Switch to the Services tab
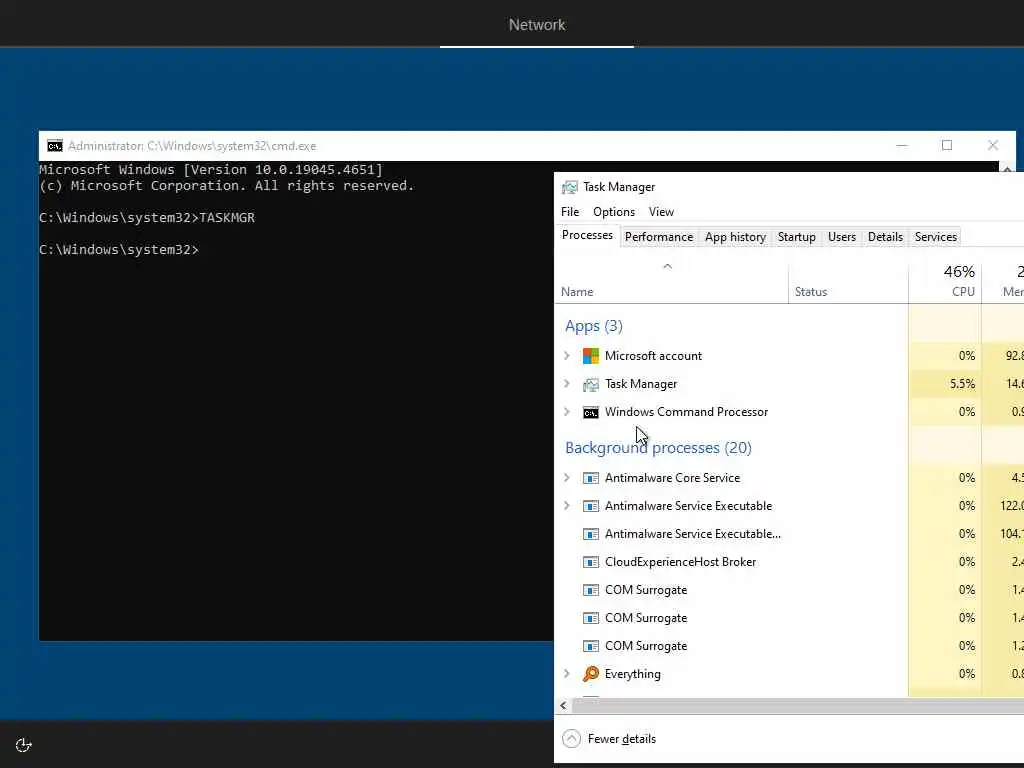 936,237
